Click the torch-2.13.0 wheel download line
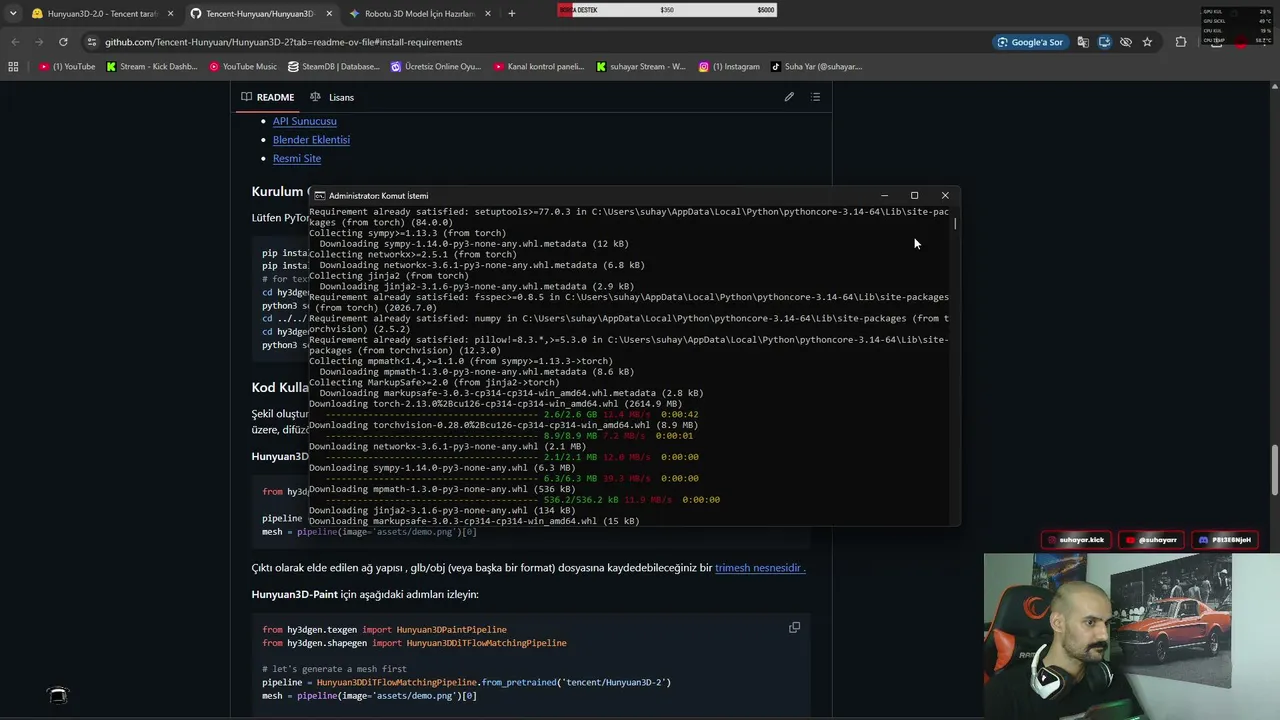Screen dimensions: 1280x720 point(496,404)
